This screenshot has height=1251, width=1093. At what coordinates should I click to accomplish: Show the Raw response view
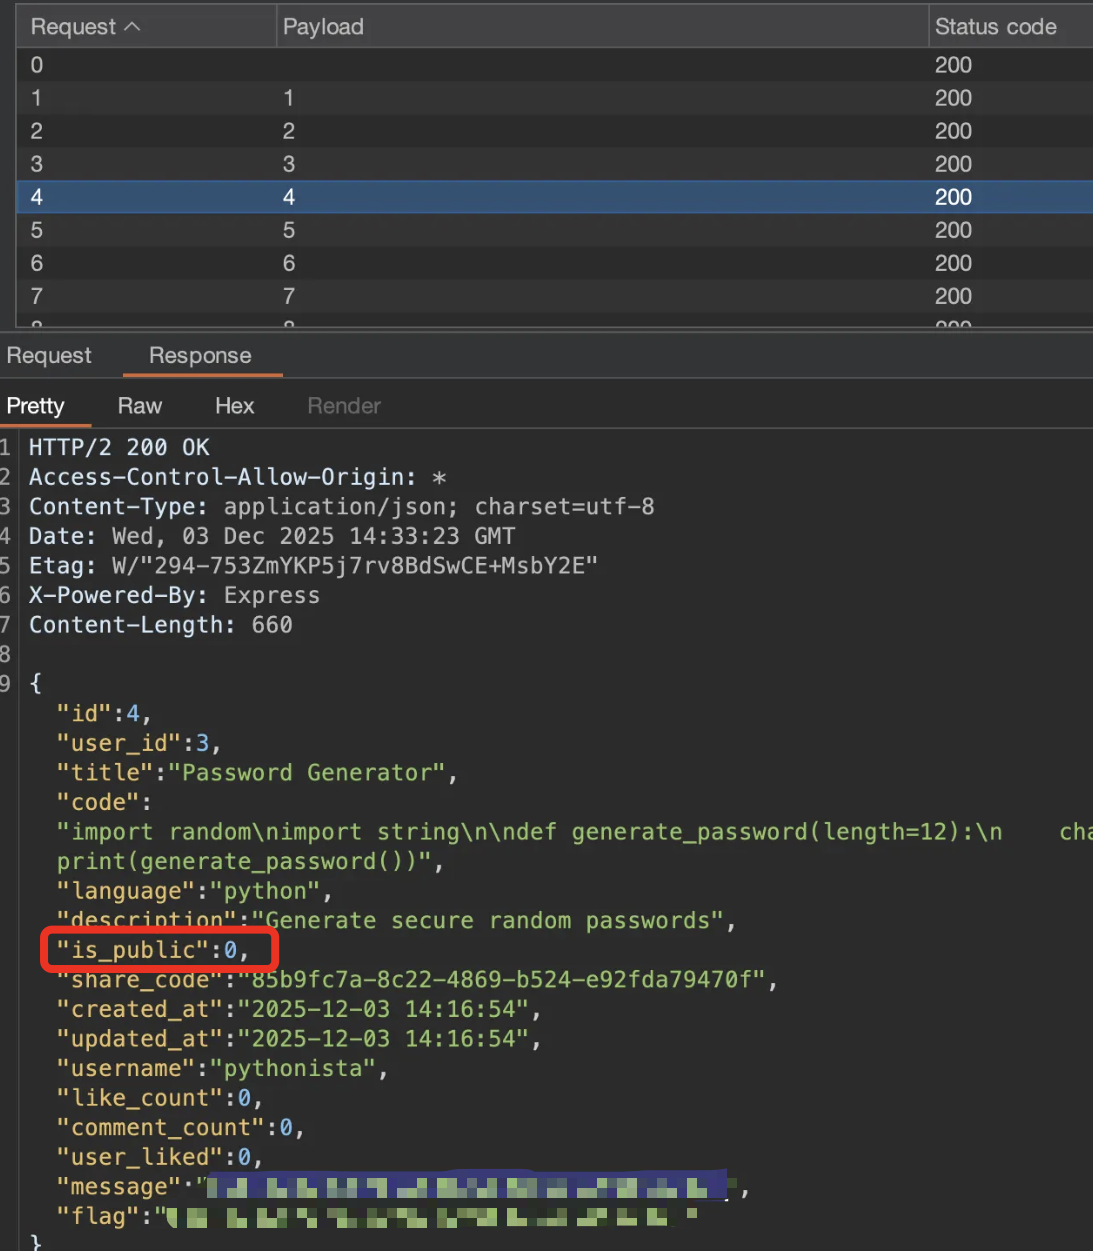click(x=140, y=406)
